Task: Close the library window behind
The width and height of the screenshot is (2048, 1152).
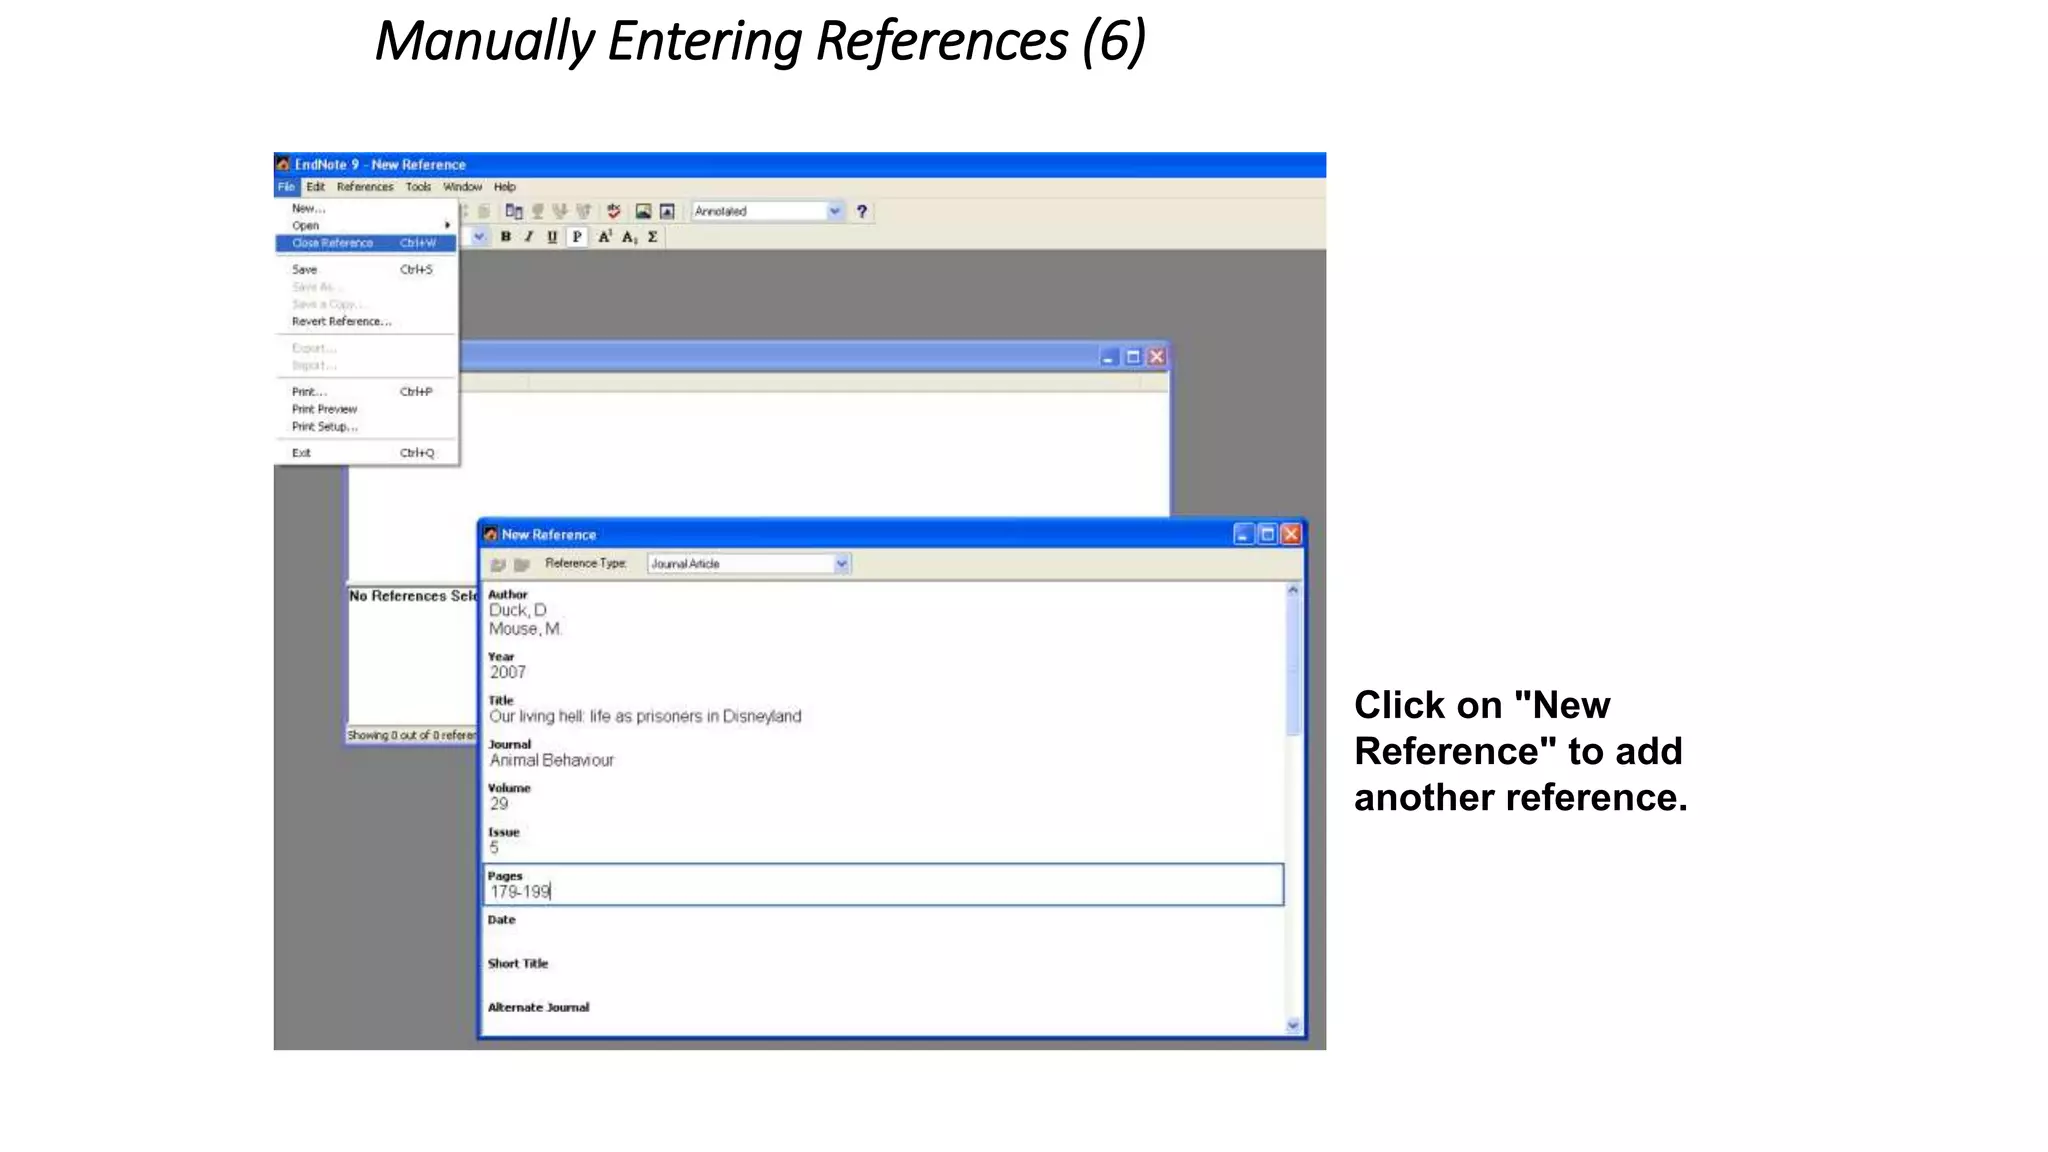Action: [1157, 357]
